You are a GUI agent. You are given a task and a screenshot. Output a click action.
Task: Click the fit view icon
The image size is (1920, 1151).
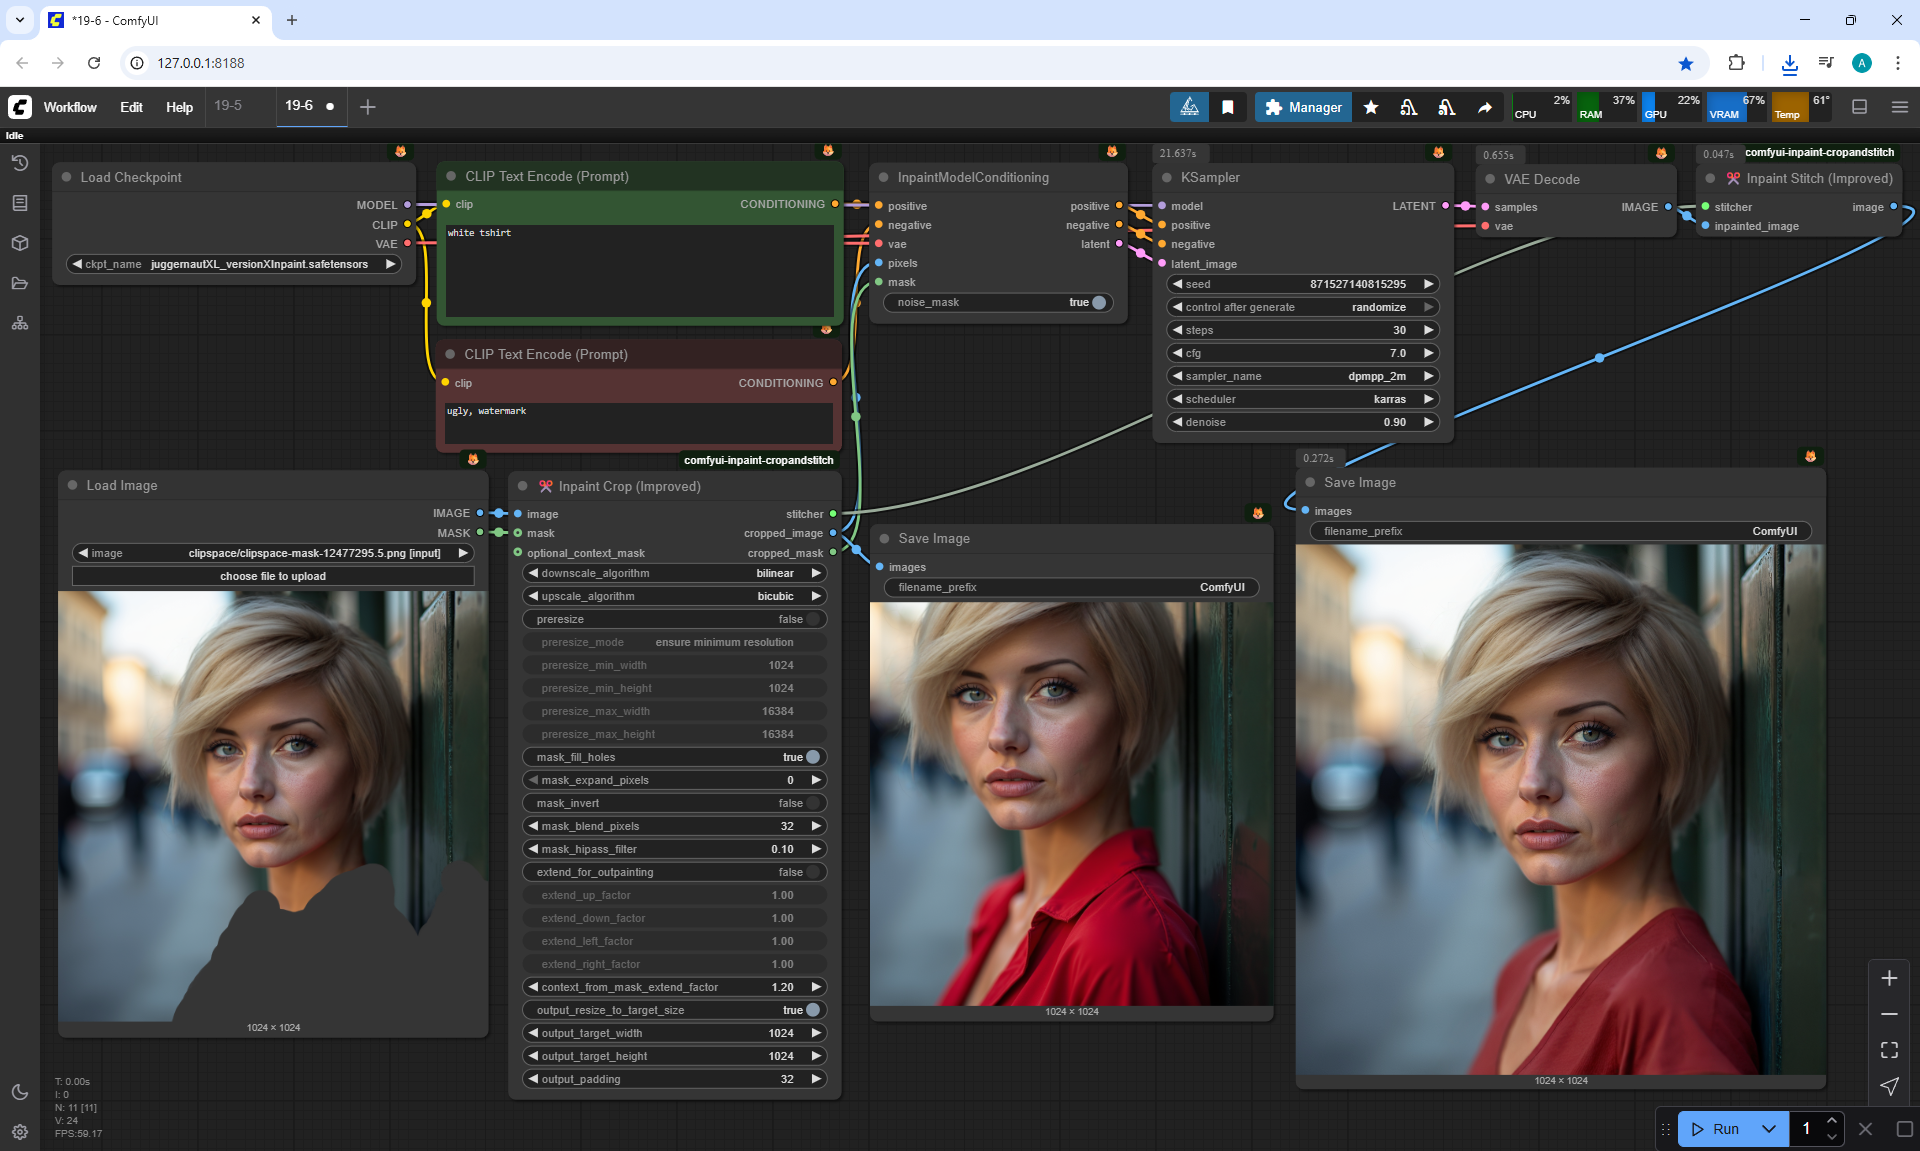coord(1889,1050)
